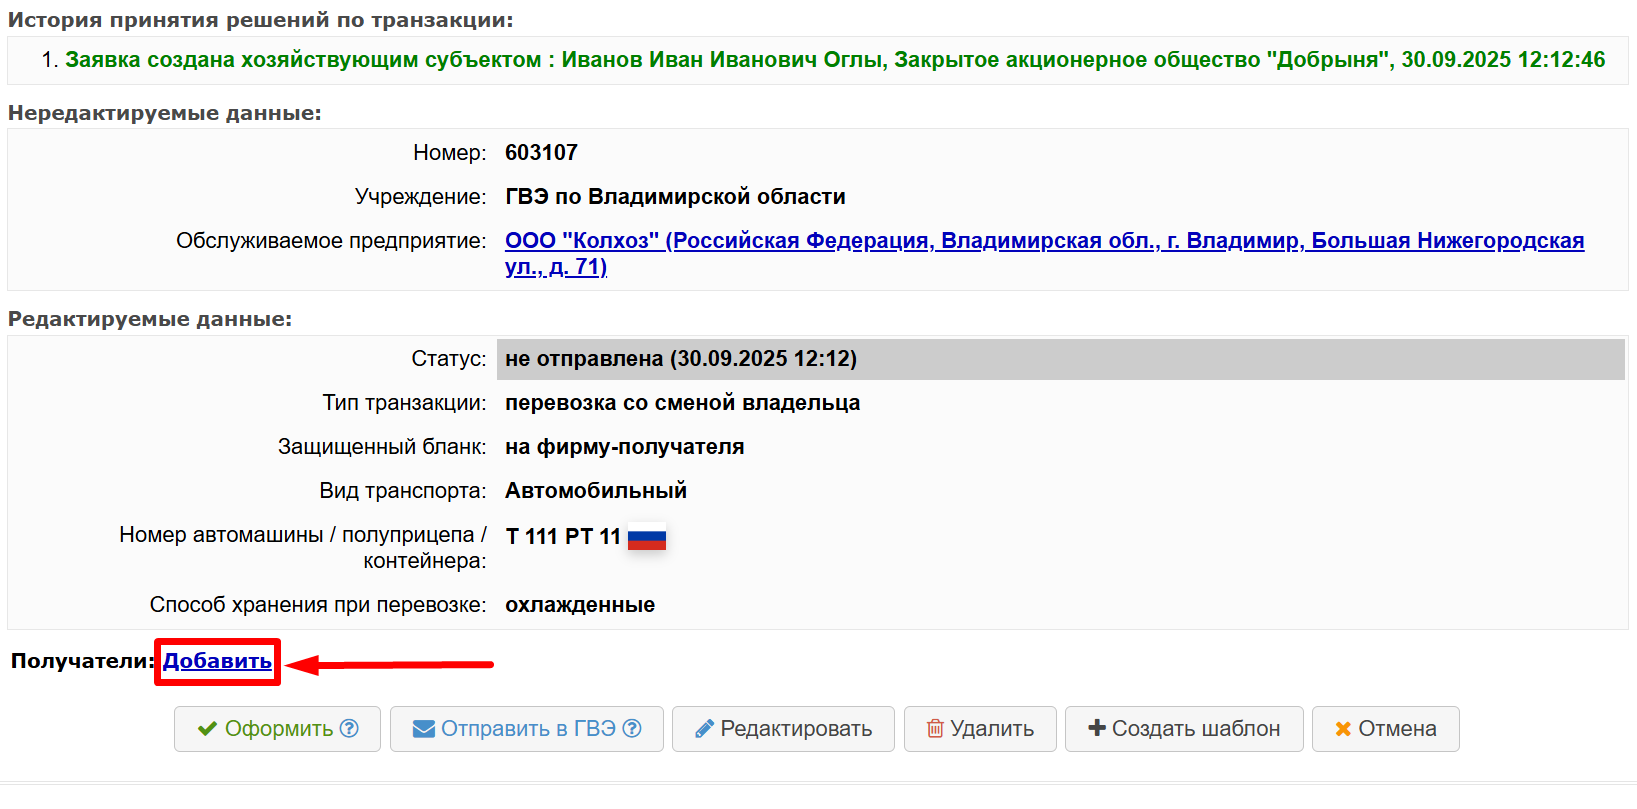
Task: Click the green history entry about Заявка создана
Action: tap(834, 60)
